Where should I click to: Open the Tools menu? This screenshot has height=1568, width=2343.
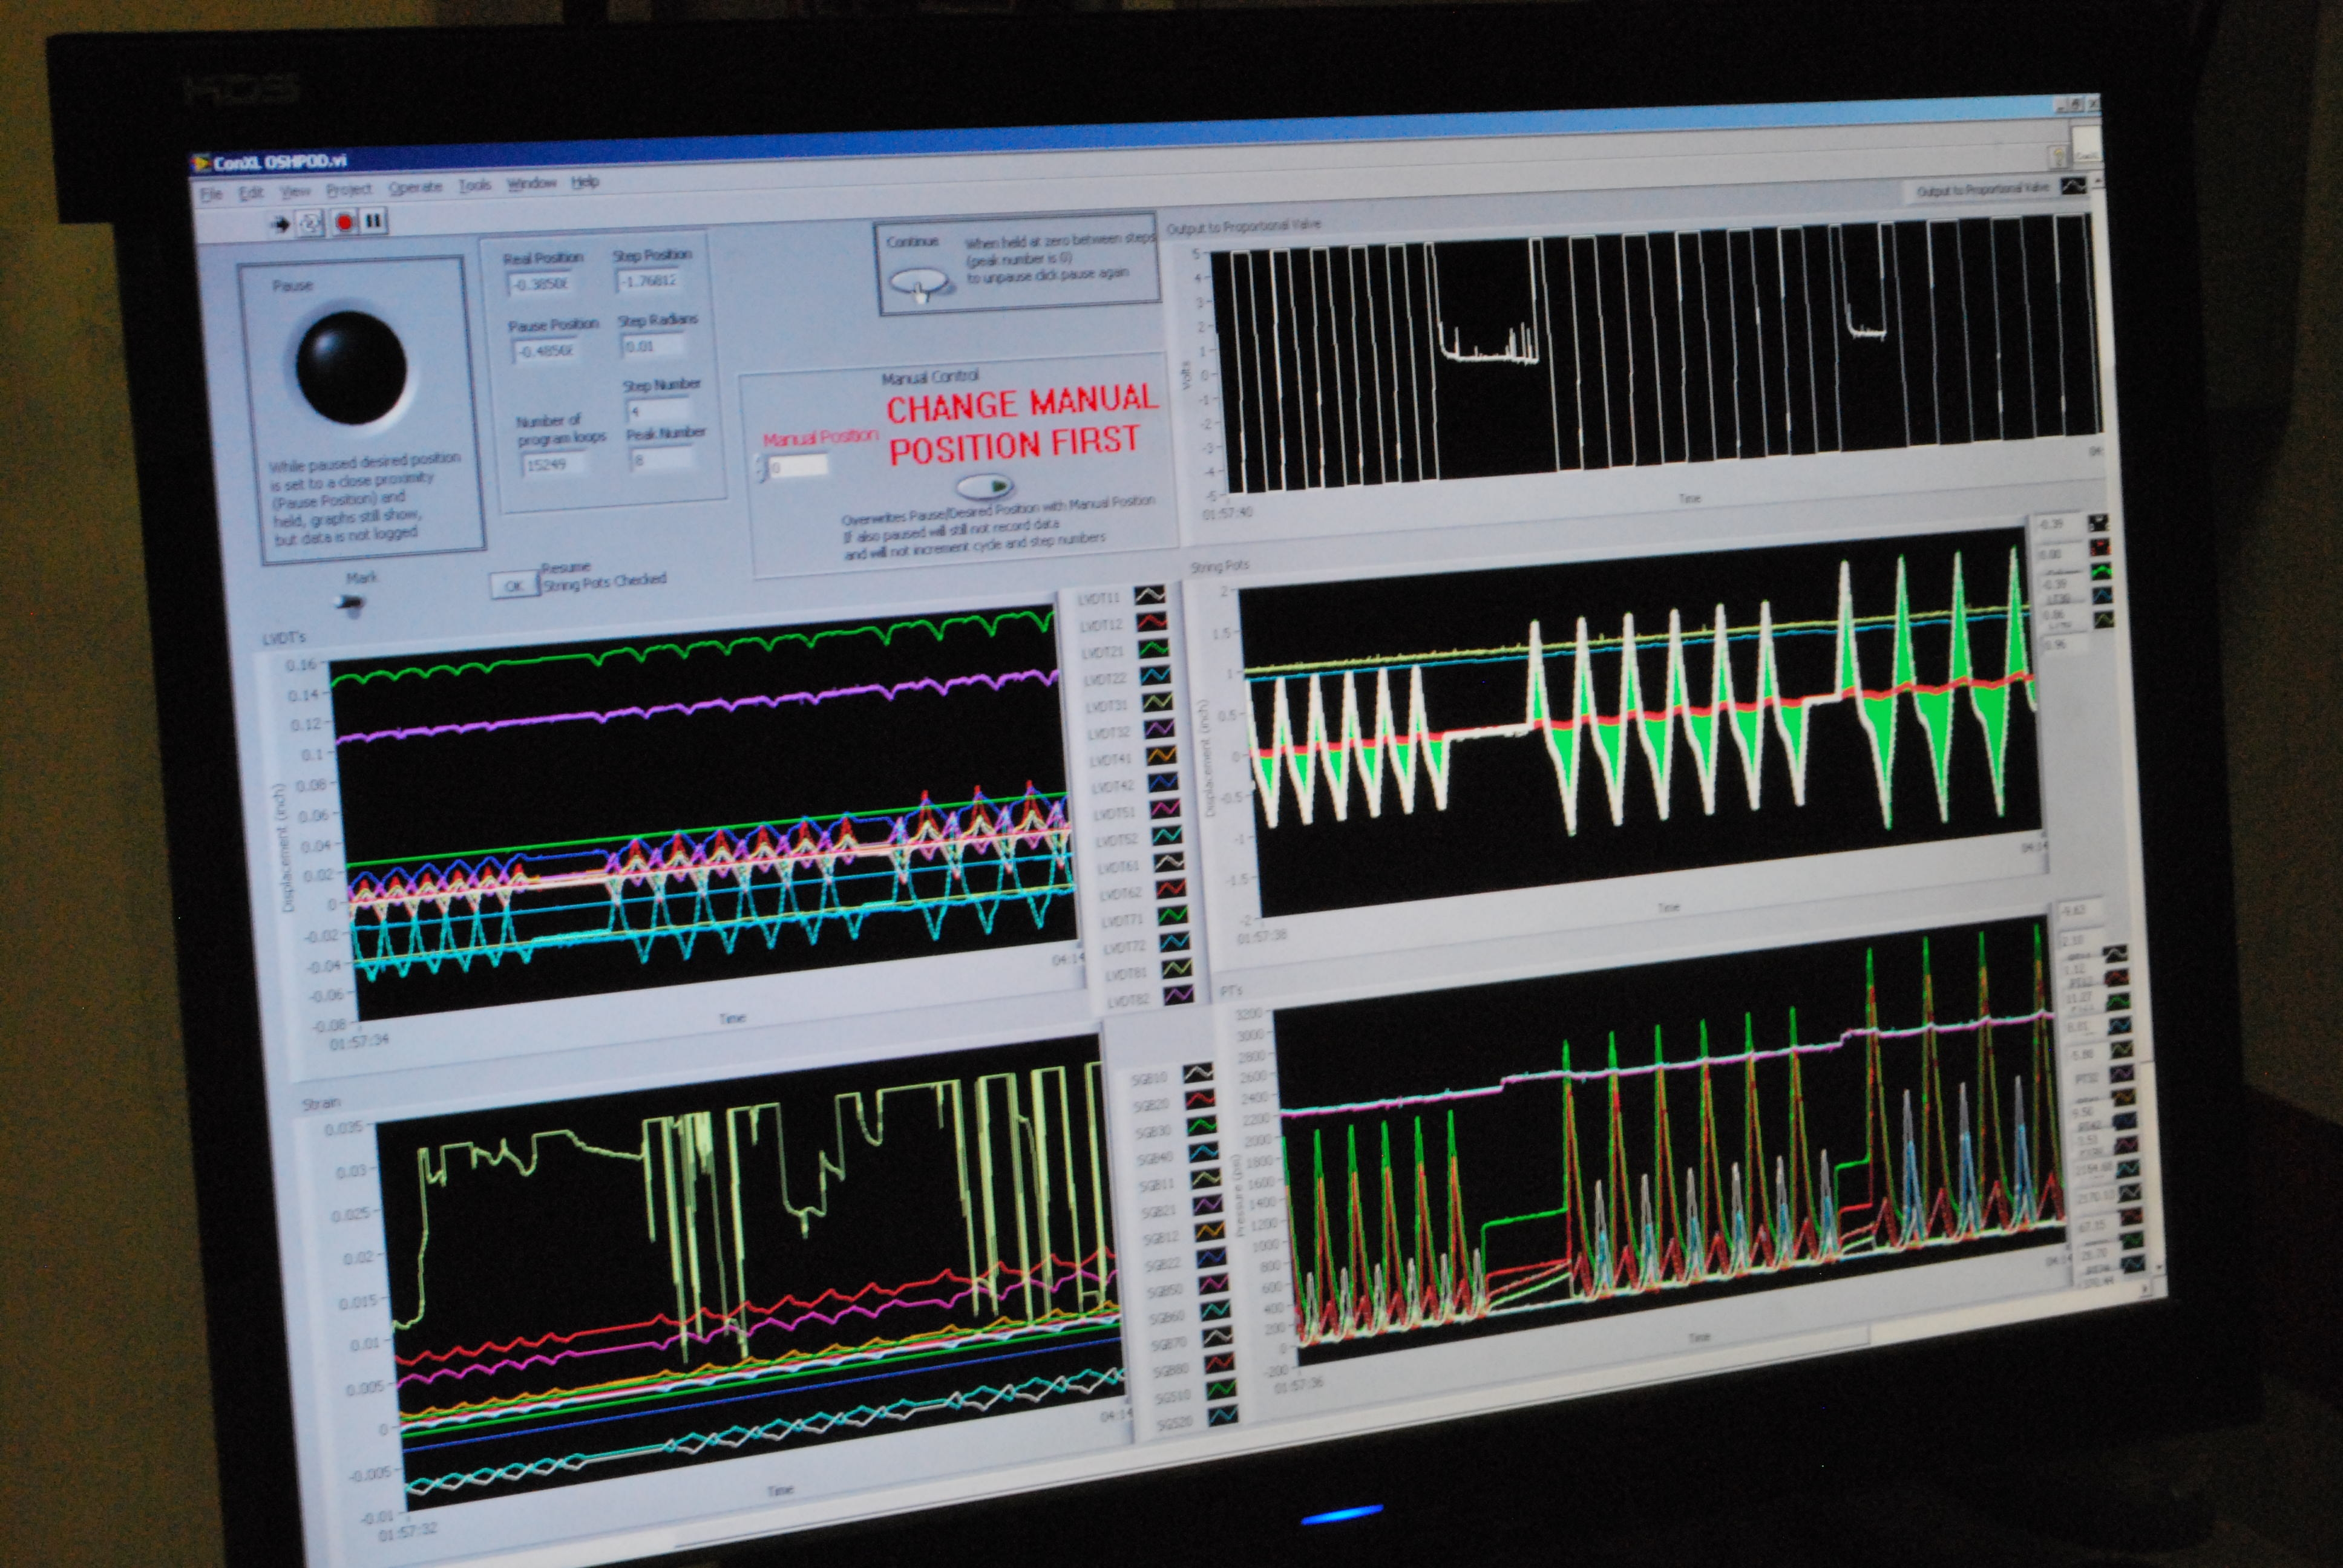tap(477, 186)
